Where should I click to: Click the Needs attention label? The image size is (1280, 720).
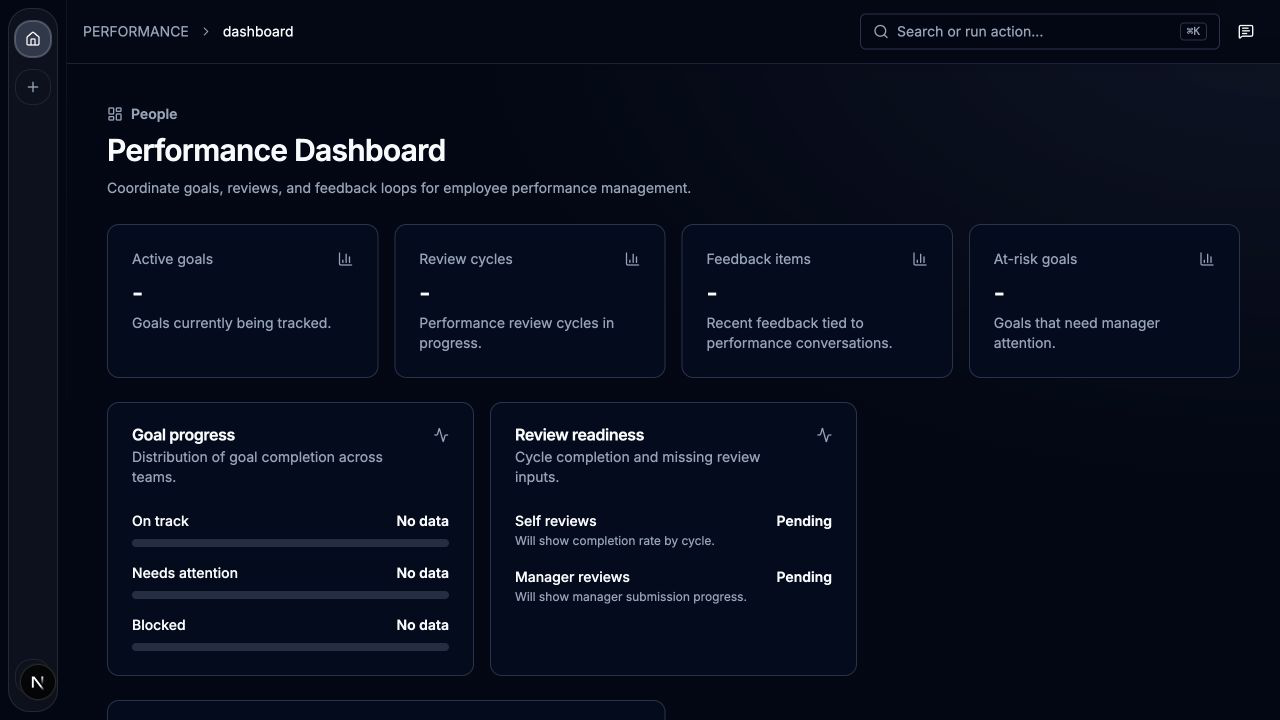click(x=185, y=573)
